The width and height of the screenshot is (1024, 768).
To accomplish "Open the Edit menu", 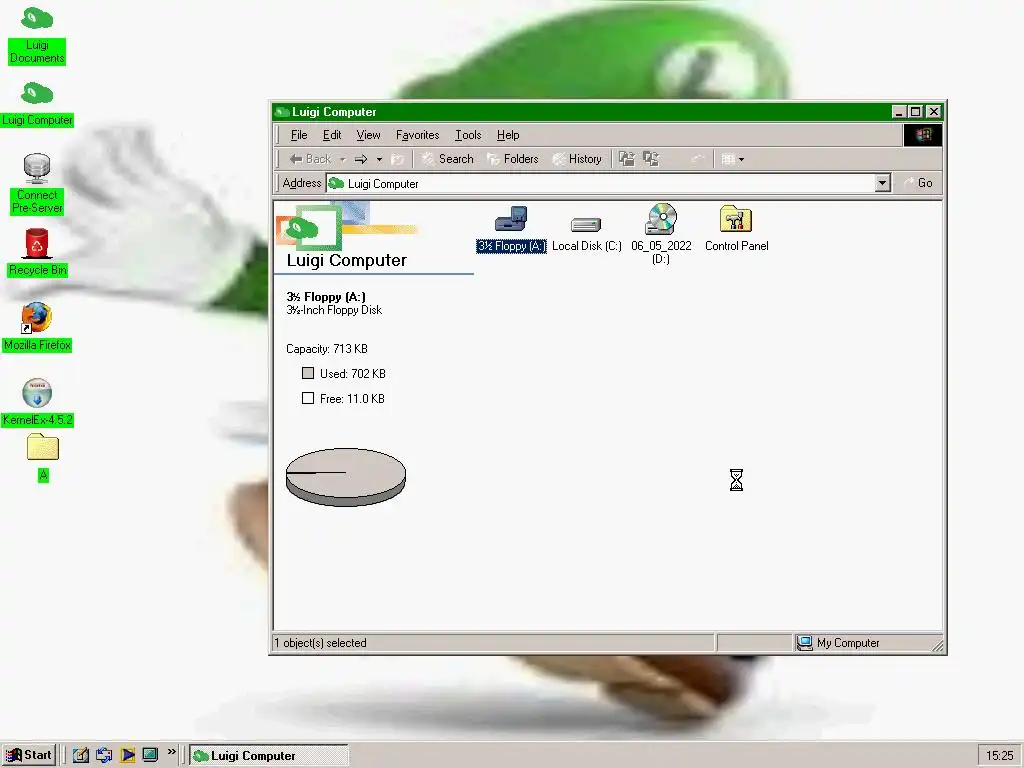I will coord(332,135).
